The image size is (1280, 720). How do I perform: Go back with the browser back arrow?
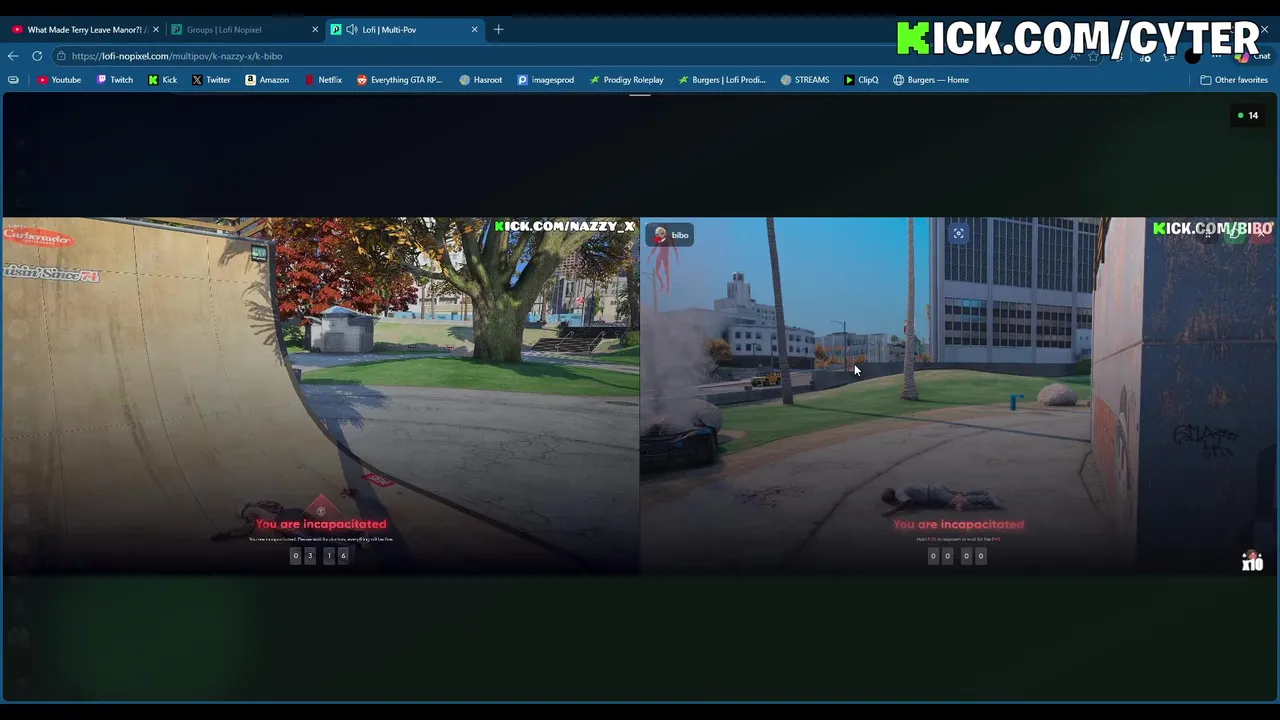click(x=13, y=56)
